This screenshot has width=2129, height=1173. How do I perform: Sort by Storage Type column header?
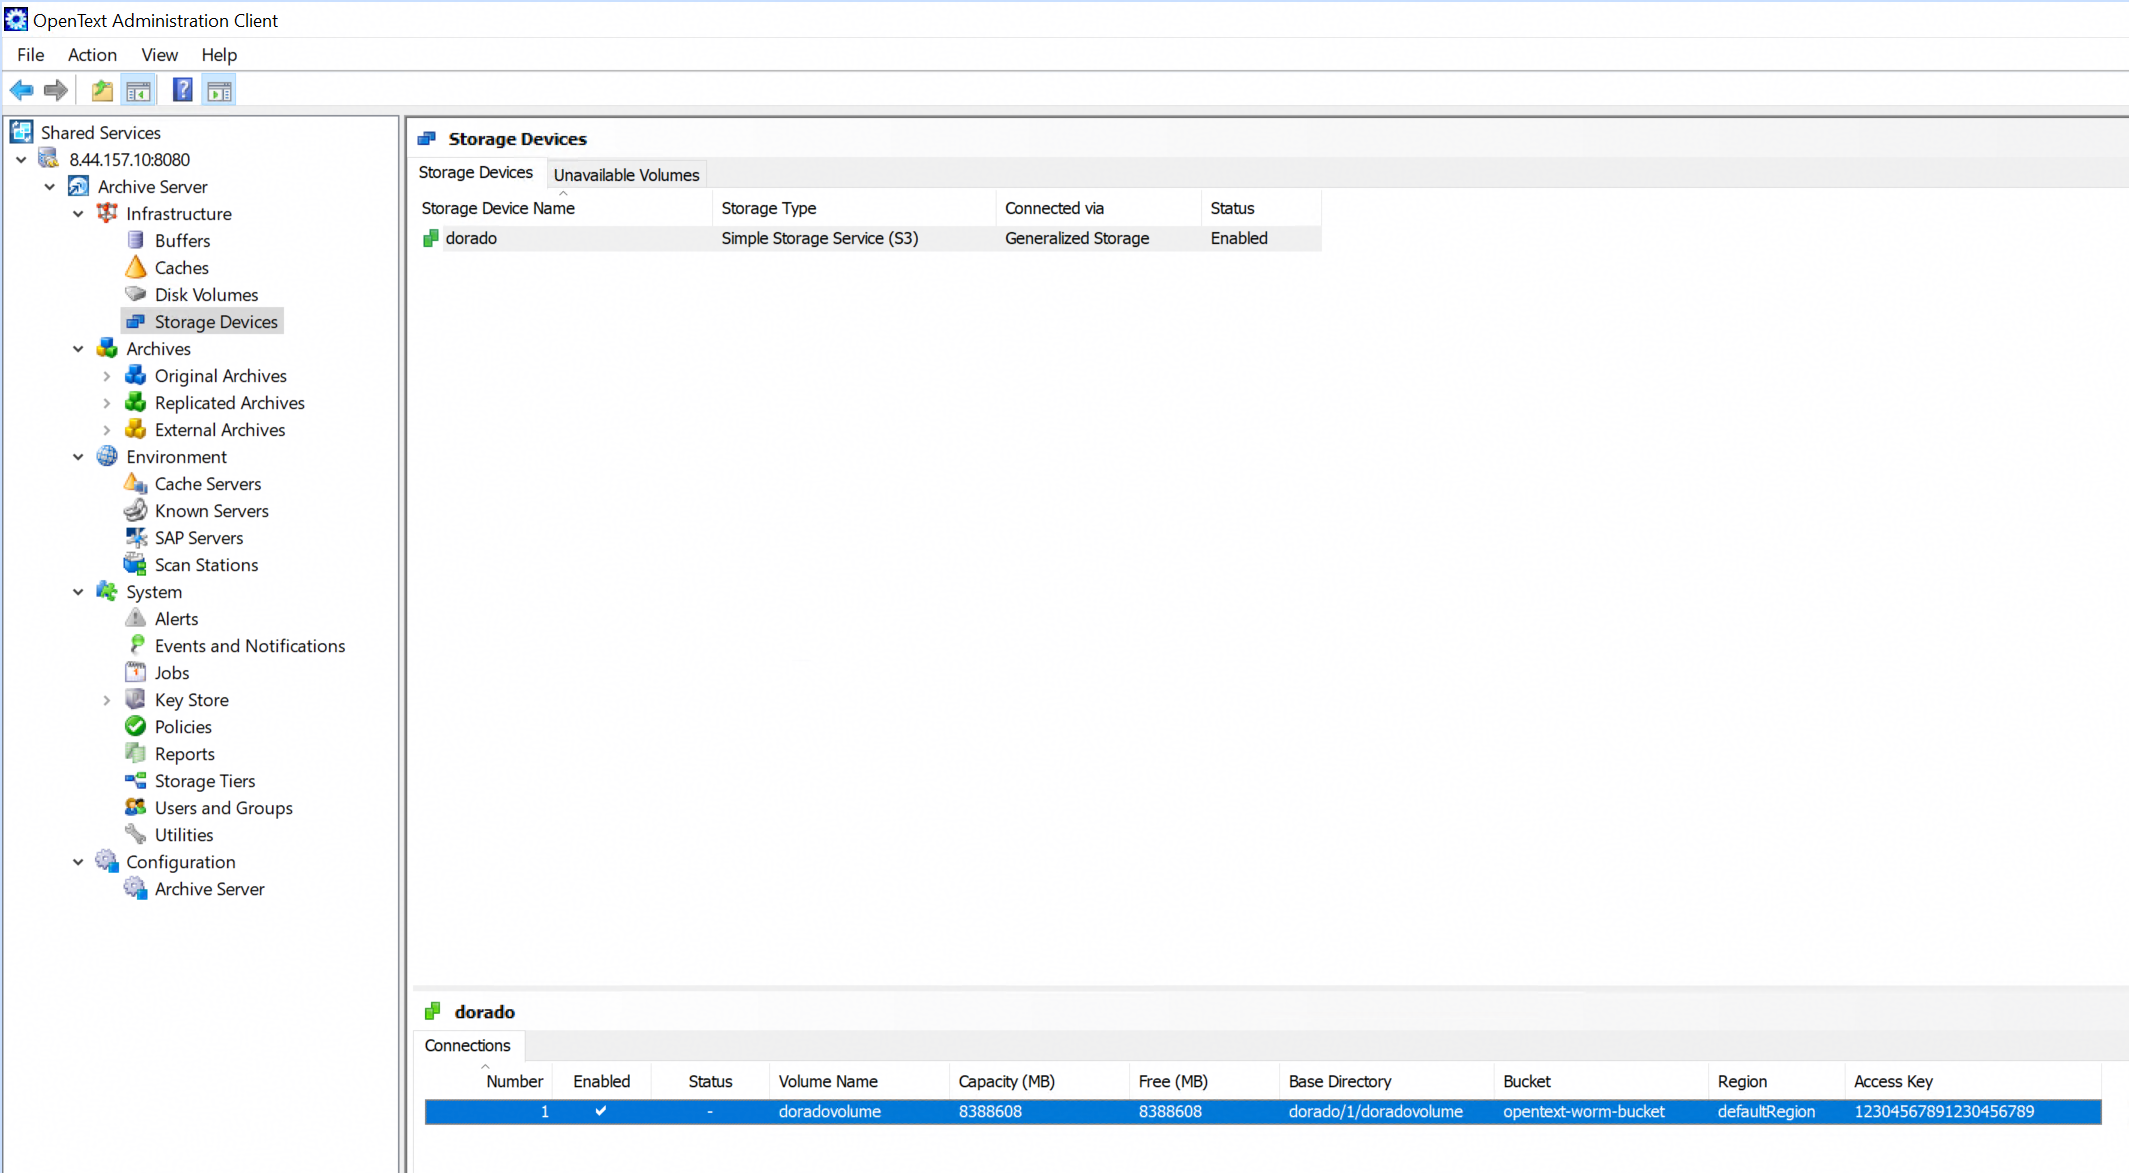coord(854,208)
